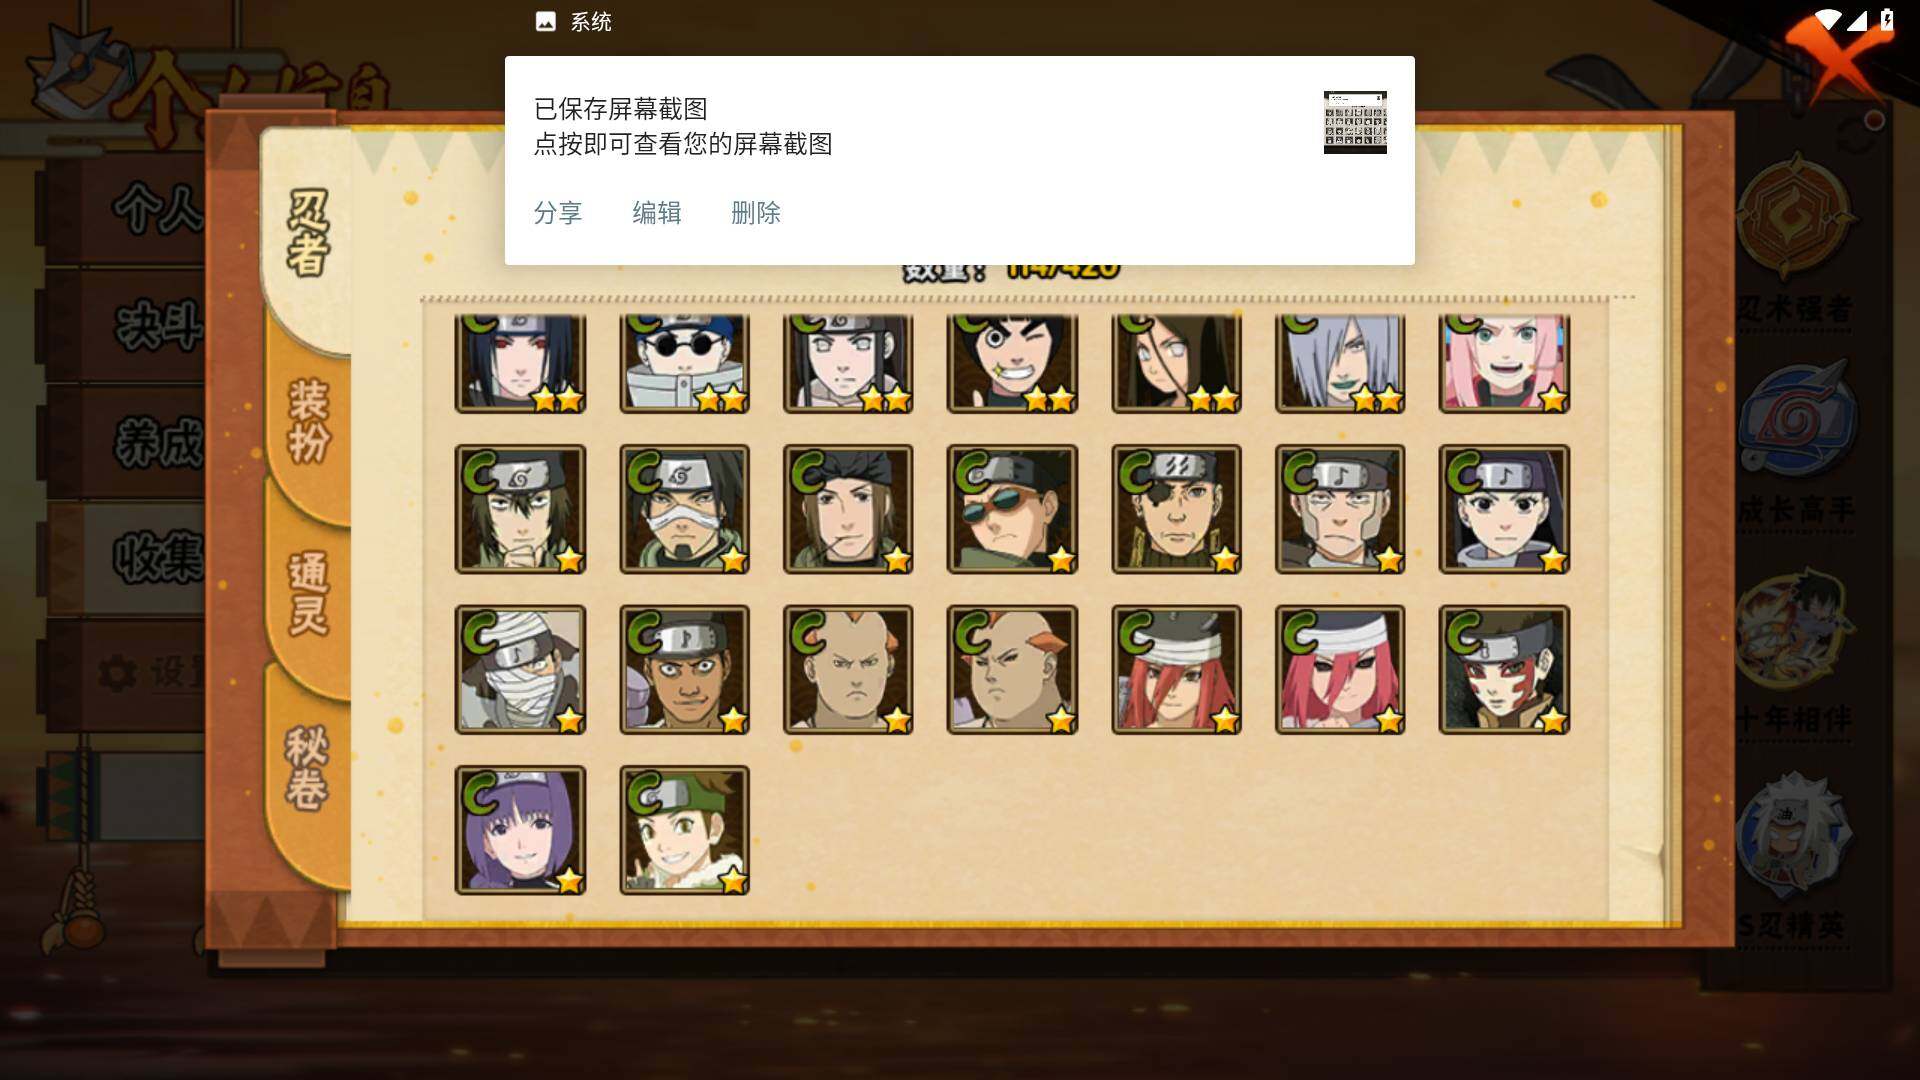1920x1080 pixels.
Task: Open the 收集 collection menu item
Action: click(x=158, y=557)
